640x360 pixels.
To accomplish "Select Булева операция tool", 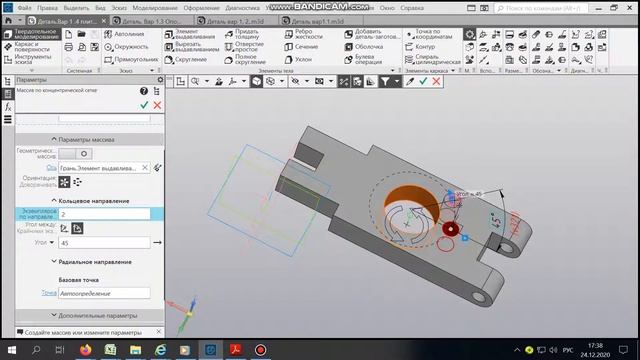I will [363, 60].
